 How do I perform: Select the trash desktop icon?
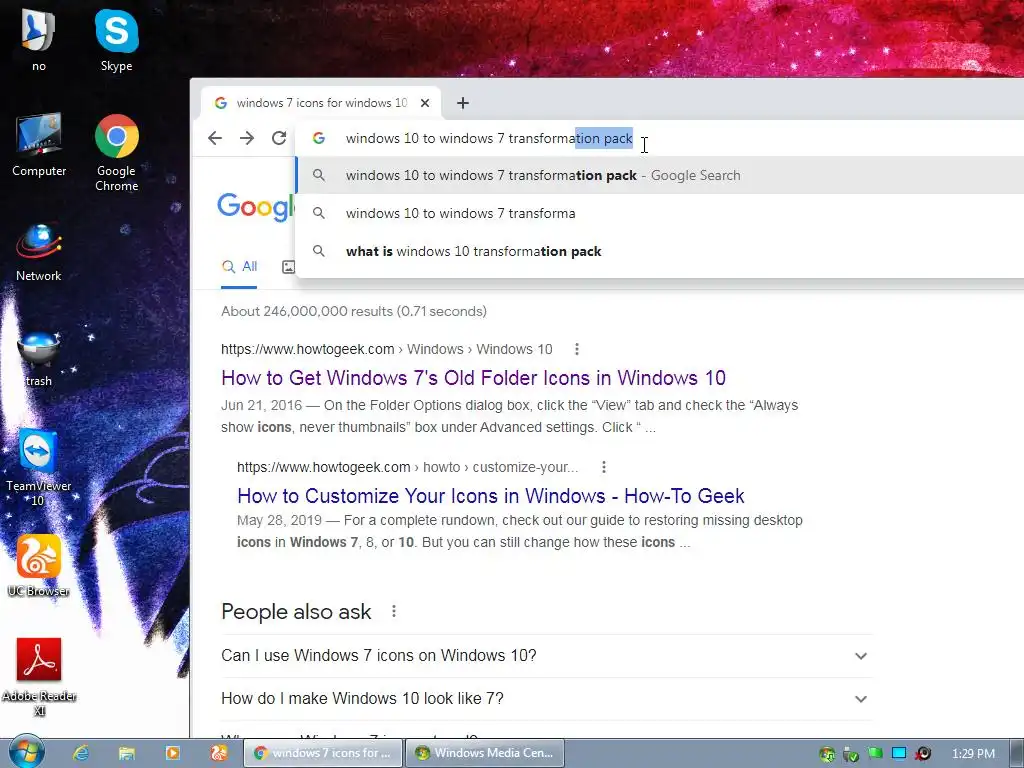pos(39,358)
